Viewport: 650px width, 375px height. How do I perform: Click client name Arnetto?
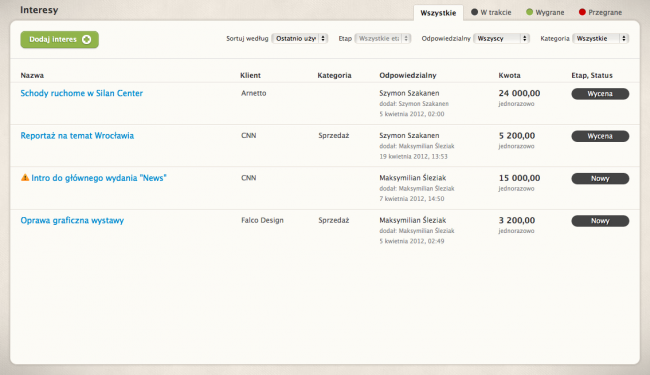click(254, 93)
